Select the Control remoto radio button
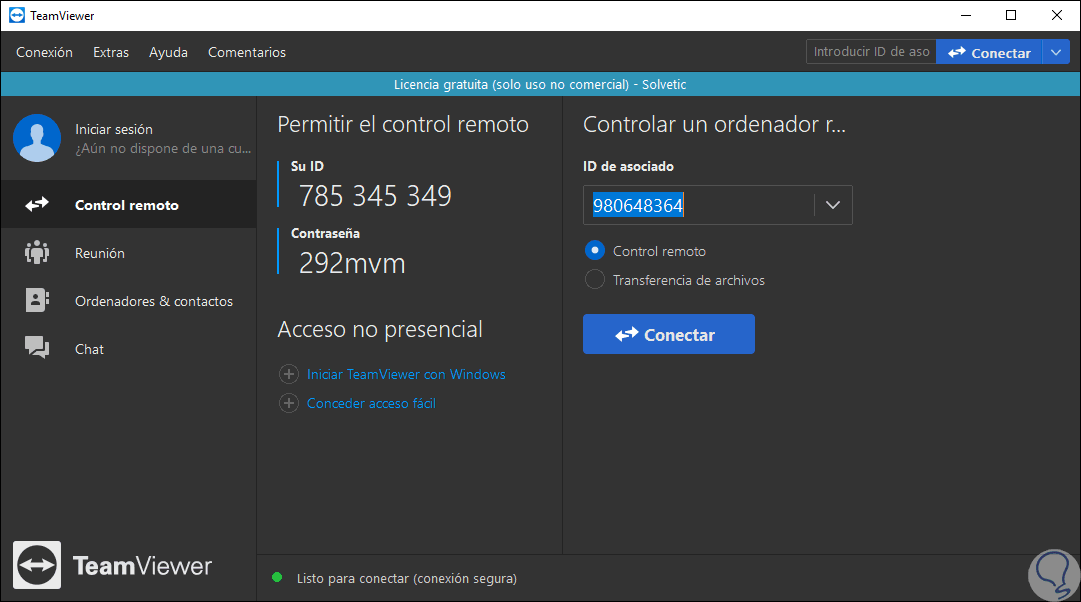This screenshot has width=1081, height=602. [x=595, y=250]
